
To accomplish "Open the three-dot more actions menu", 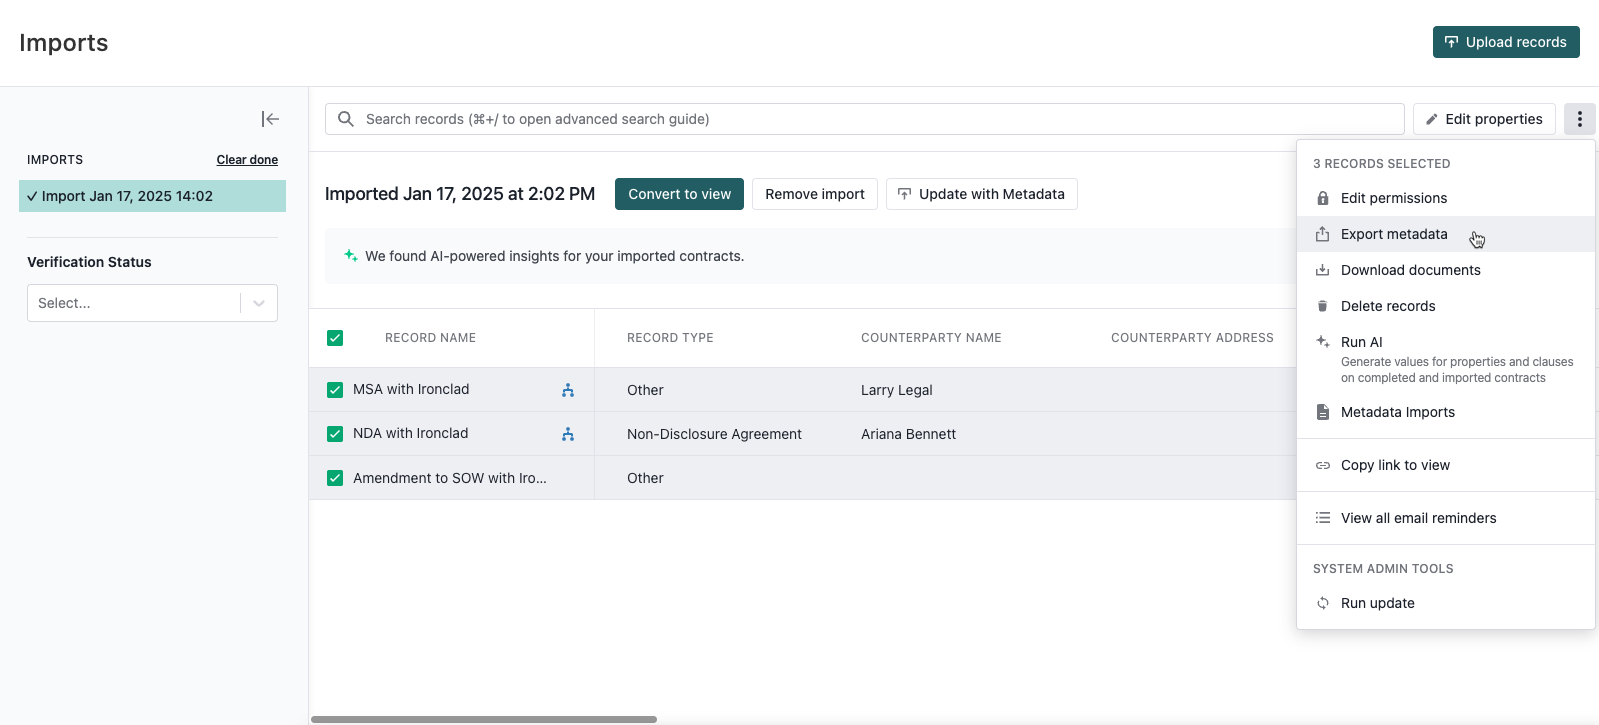I will click(1580, 119).
